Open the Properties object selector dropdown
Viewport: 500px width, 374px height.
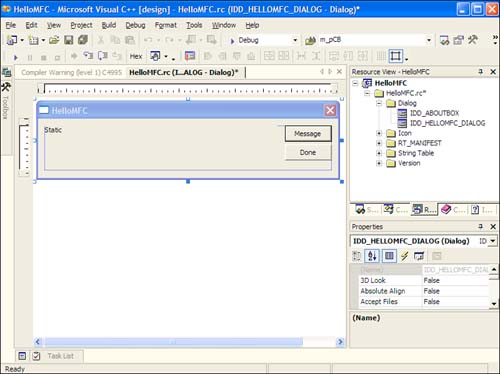click(x=493, y=241)
